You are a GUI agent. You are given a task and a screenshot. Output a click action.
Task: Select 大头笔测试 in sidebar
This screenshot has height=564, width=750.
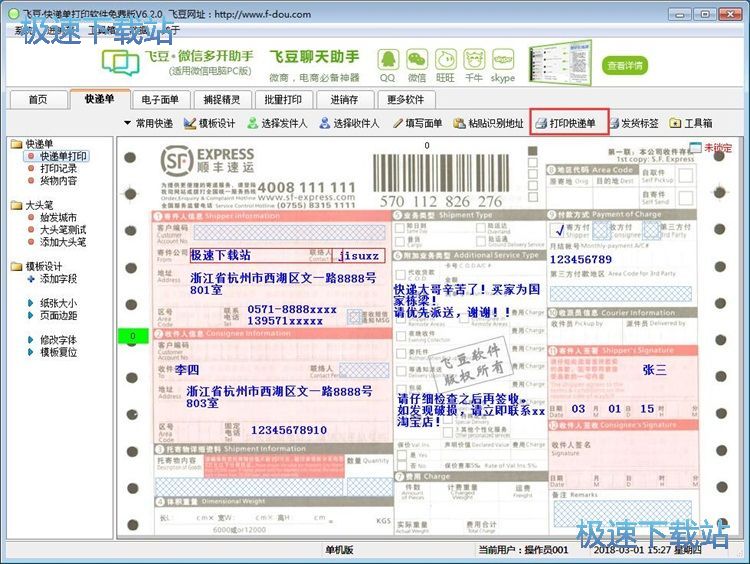[57, 230]
